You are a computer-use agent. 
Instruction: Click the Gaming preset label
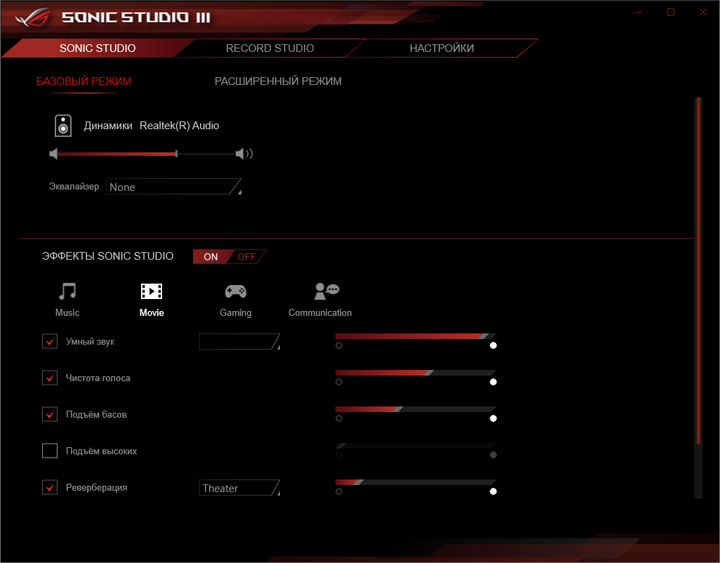pos(236,313)
